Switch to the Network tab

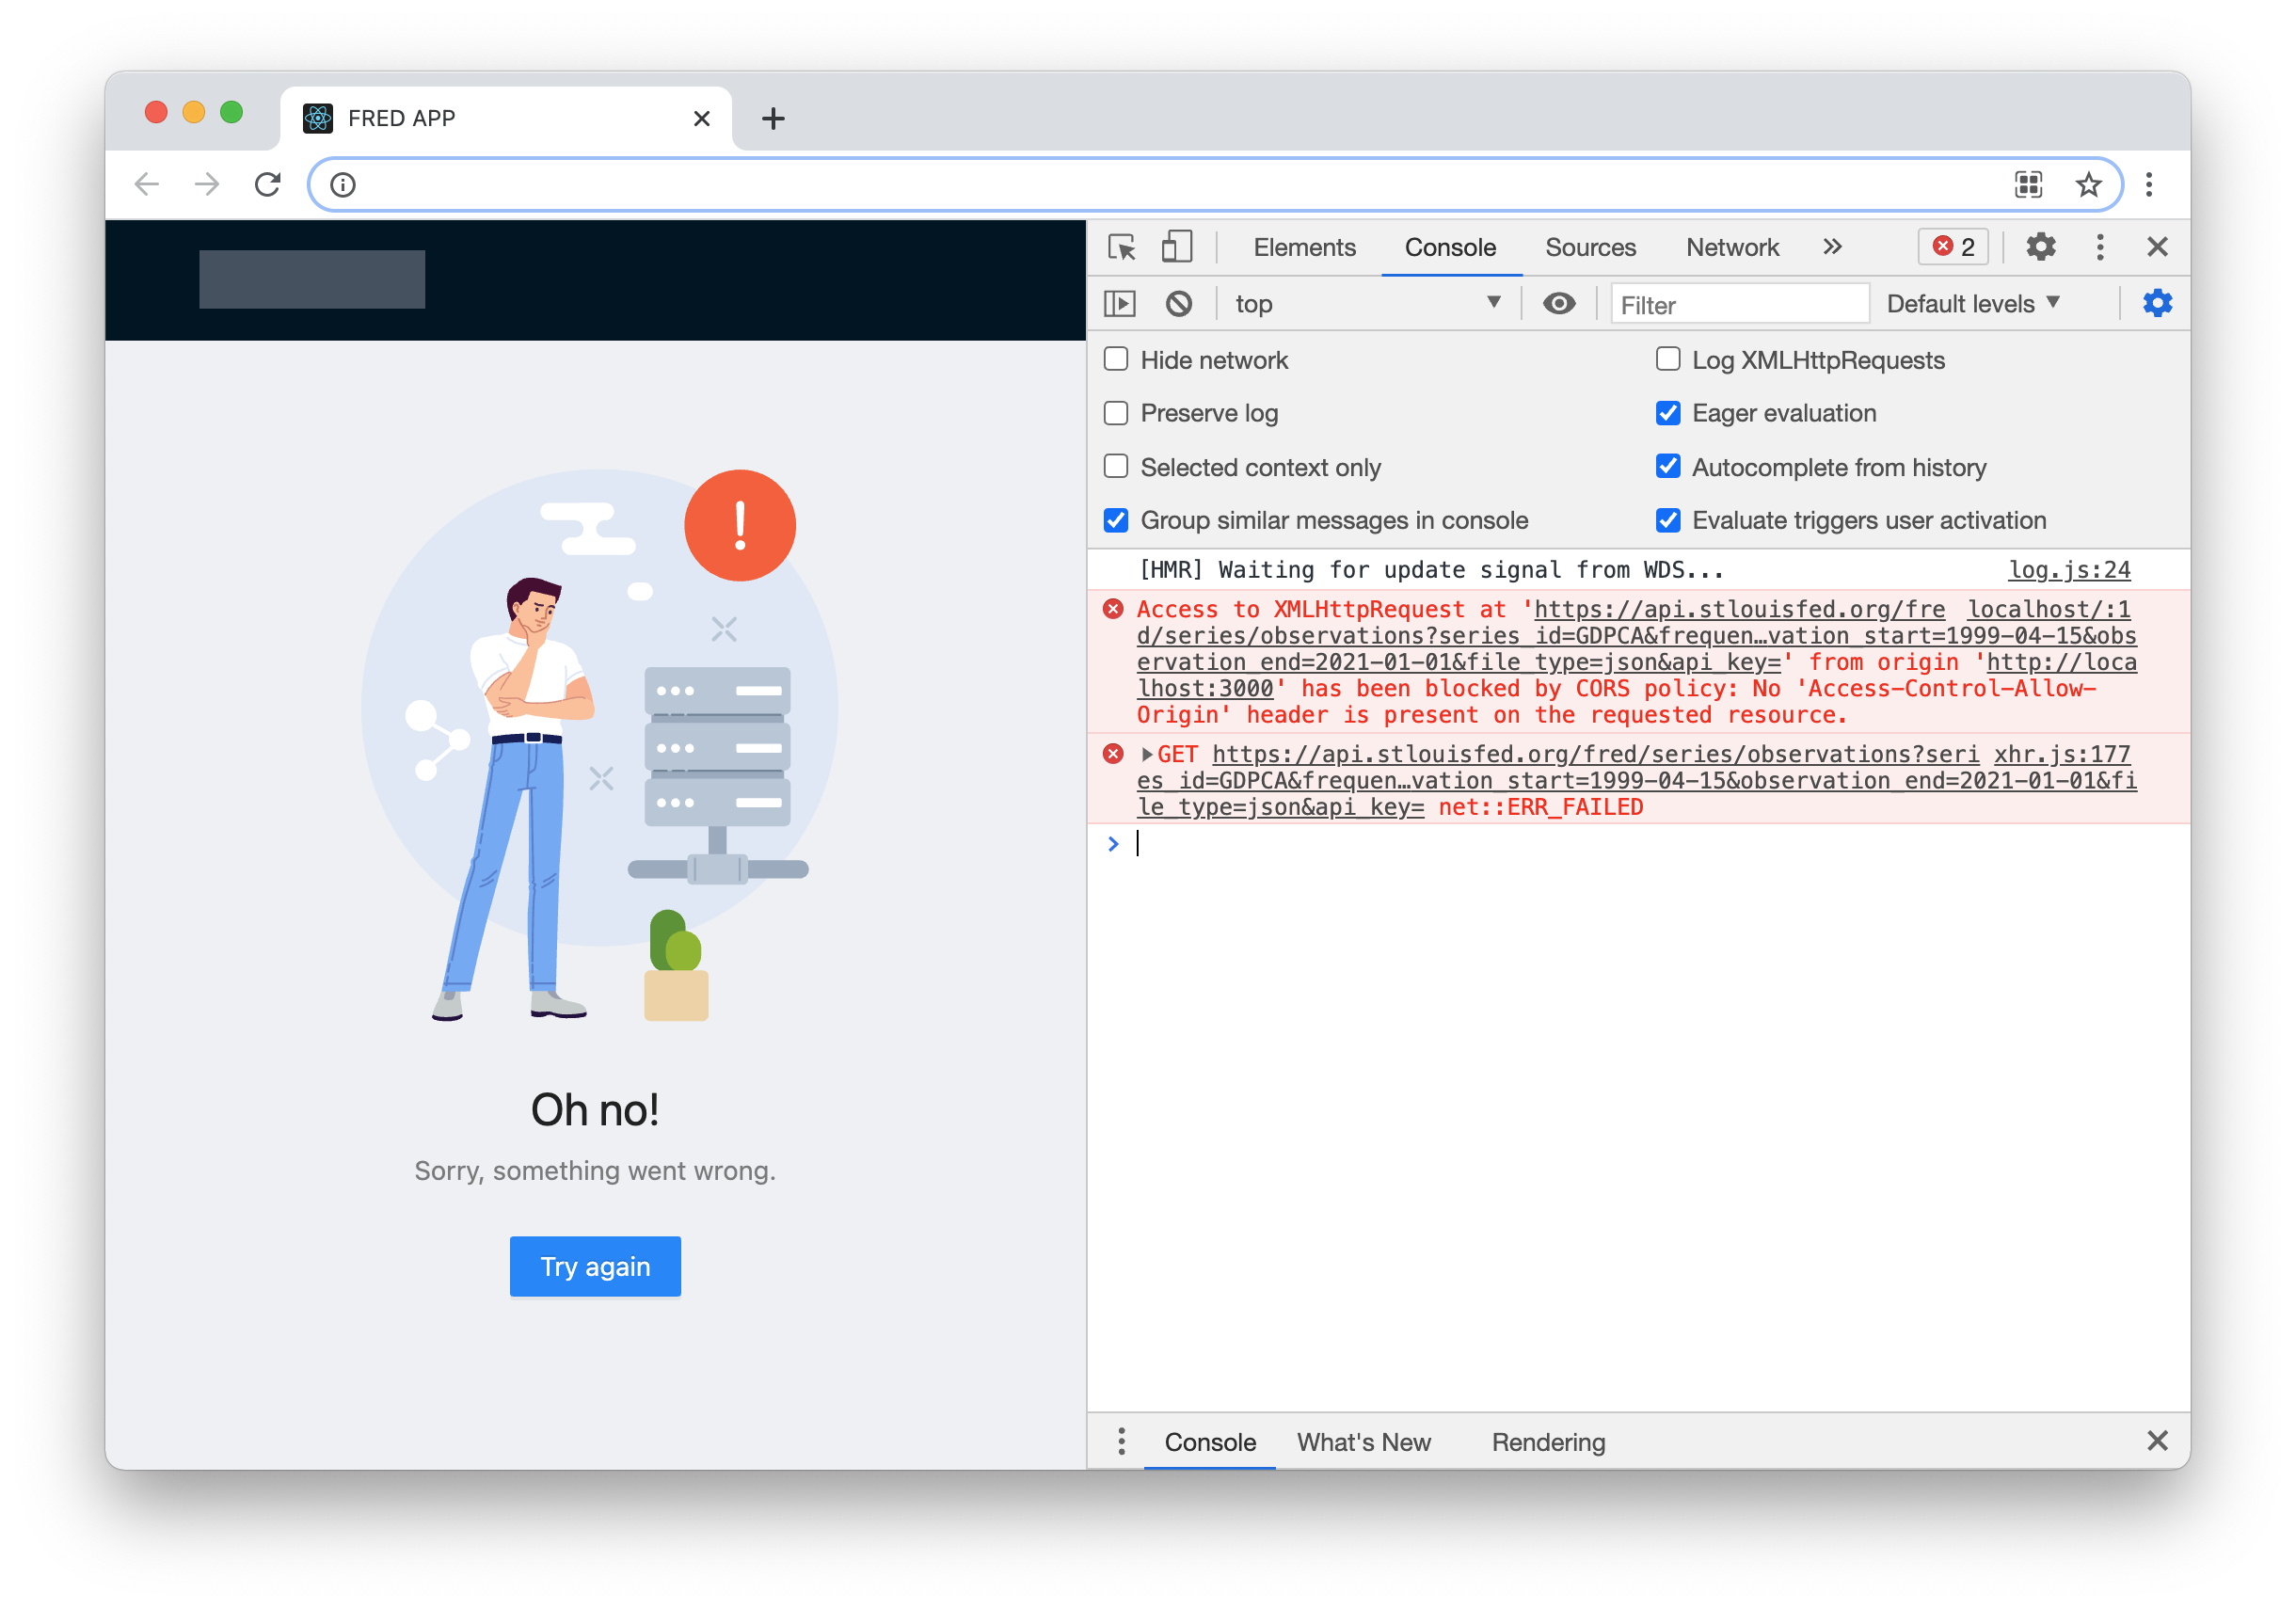click(x=1732, y=247)
